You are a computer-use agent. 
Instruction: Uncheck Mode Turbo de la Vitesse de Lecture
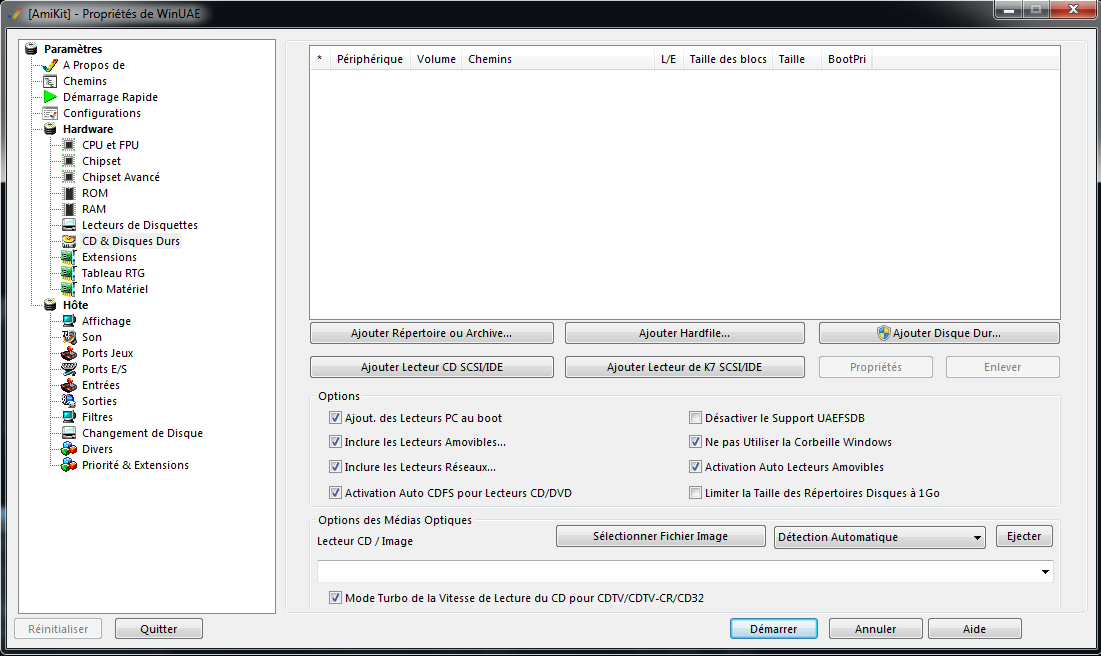click(x=336, y=598)
